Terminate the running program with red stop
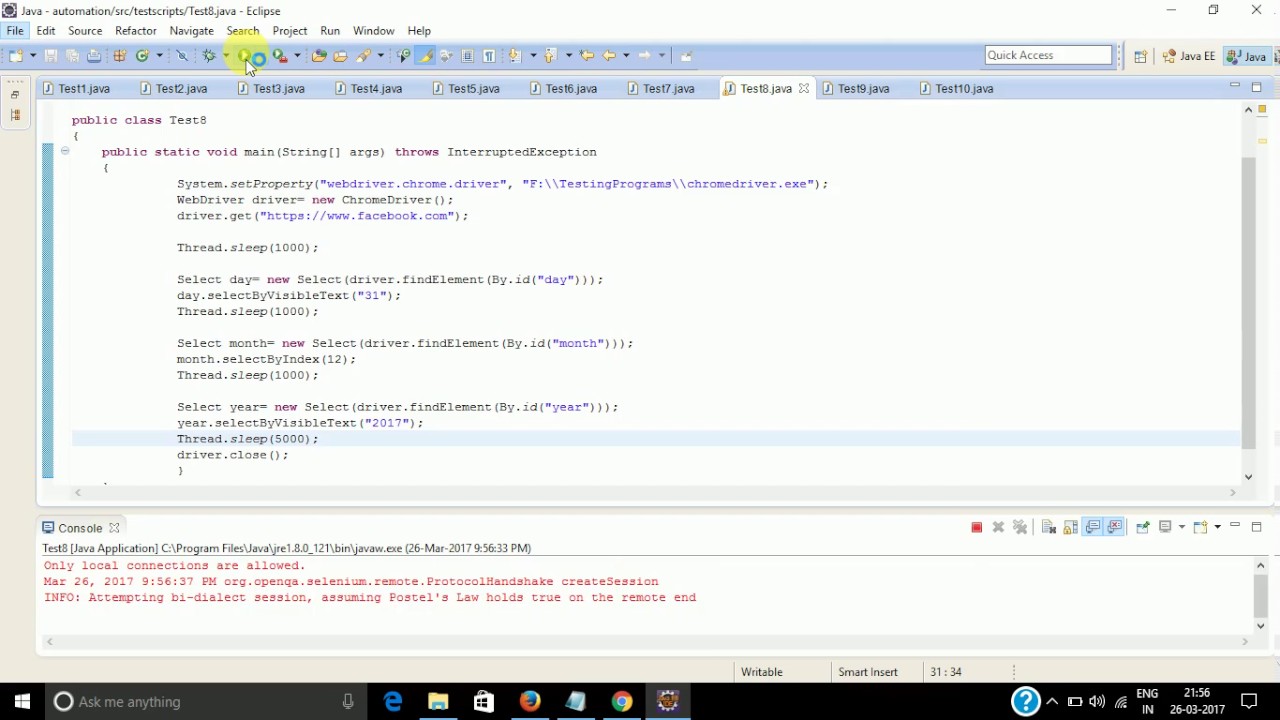Image resolution: width=1280 pixels, height=720 pixels. (977, 527)
